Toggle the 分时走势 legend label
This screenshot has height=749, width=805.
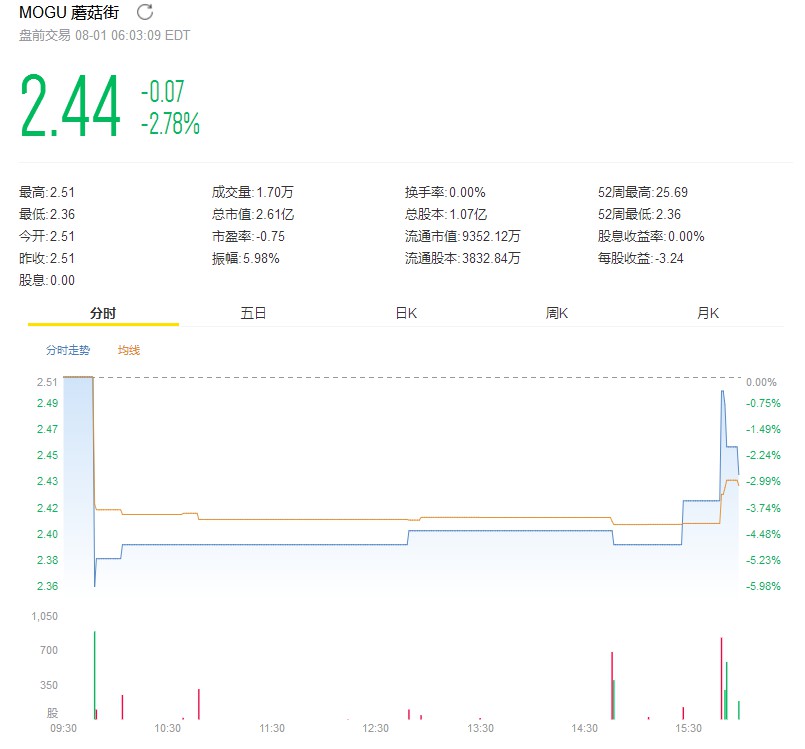(68, 350)
